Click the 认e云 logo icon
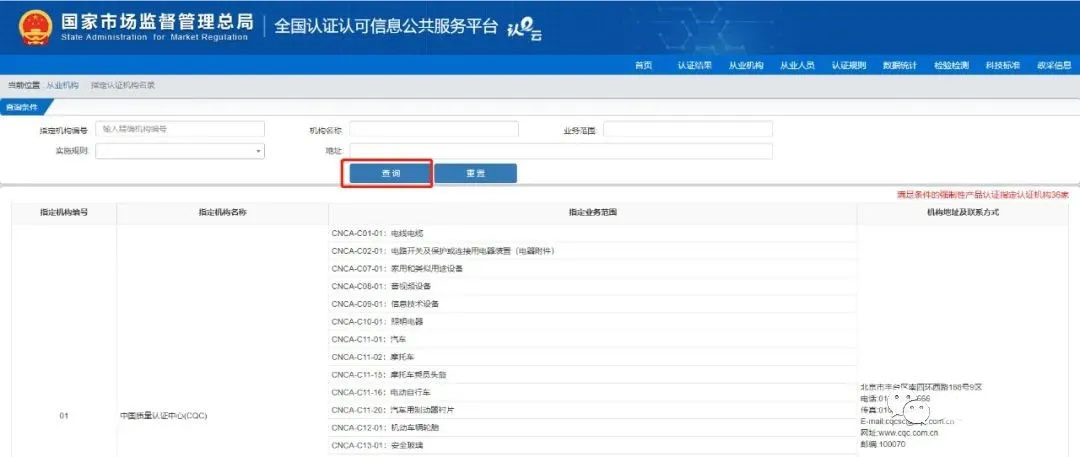The height and width of the screenshot is (457, 1080). coord(523,31)
